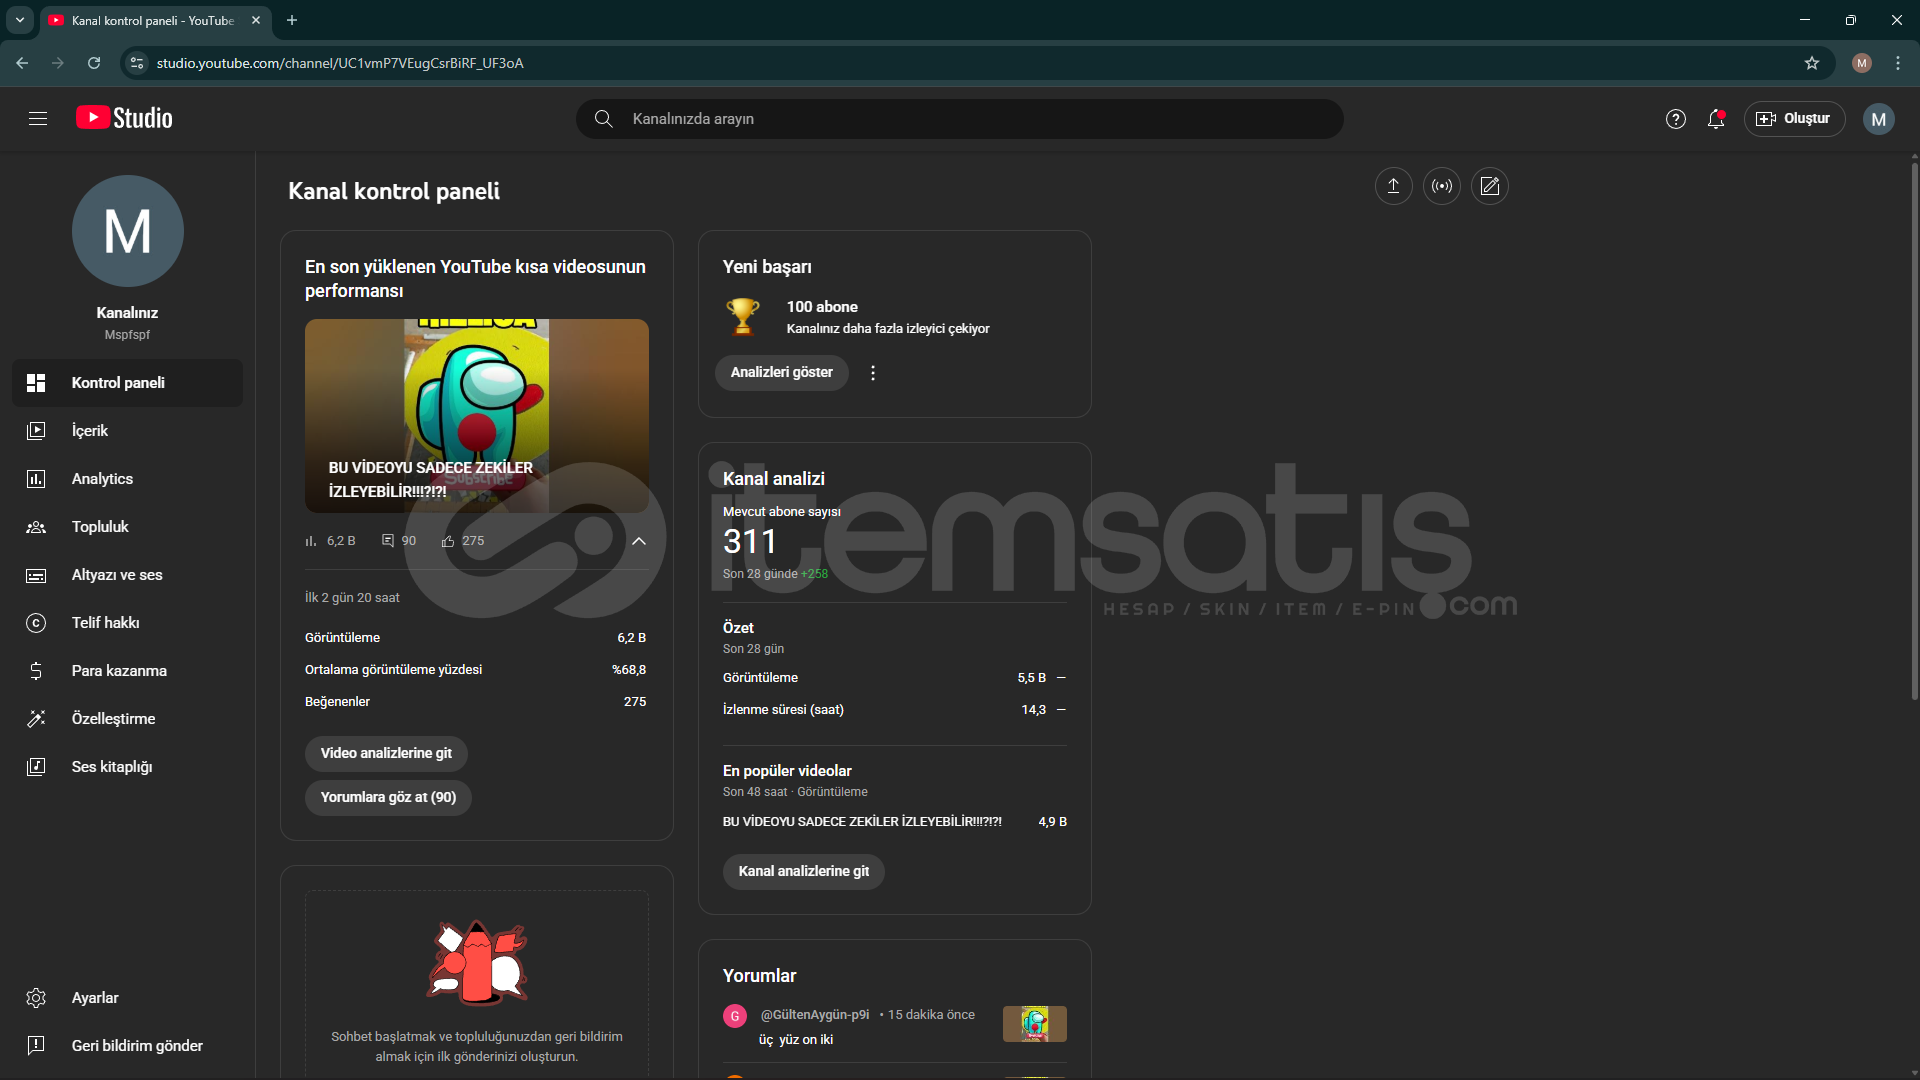Open İçerik content menu item
This screenshot has width=1920, height=1080.
tap(89, 431)
